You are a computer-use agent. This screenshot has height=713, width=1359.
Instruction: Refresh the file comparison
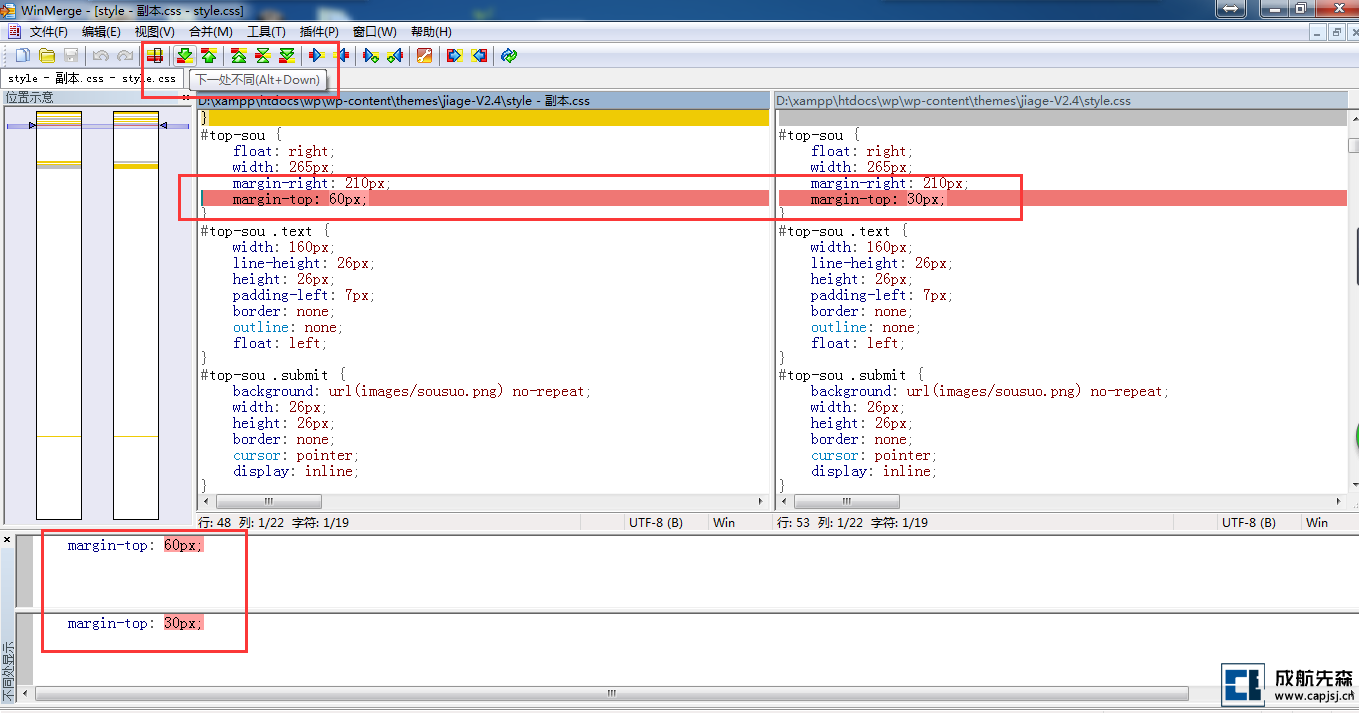[509, 56]
